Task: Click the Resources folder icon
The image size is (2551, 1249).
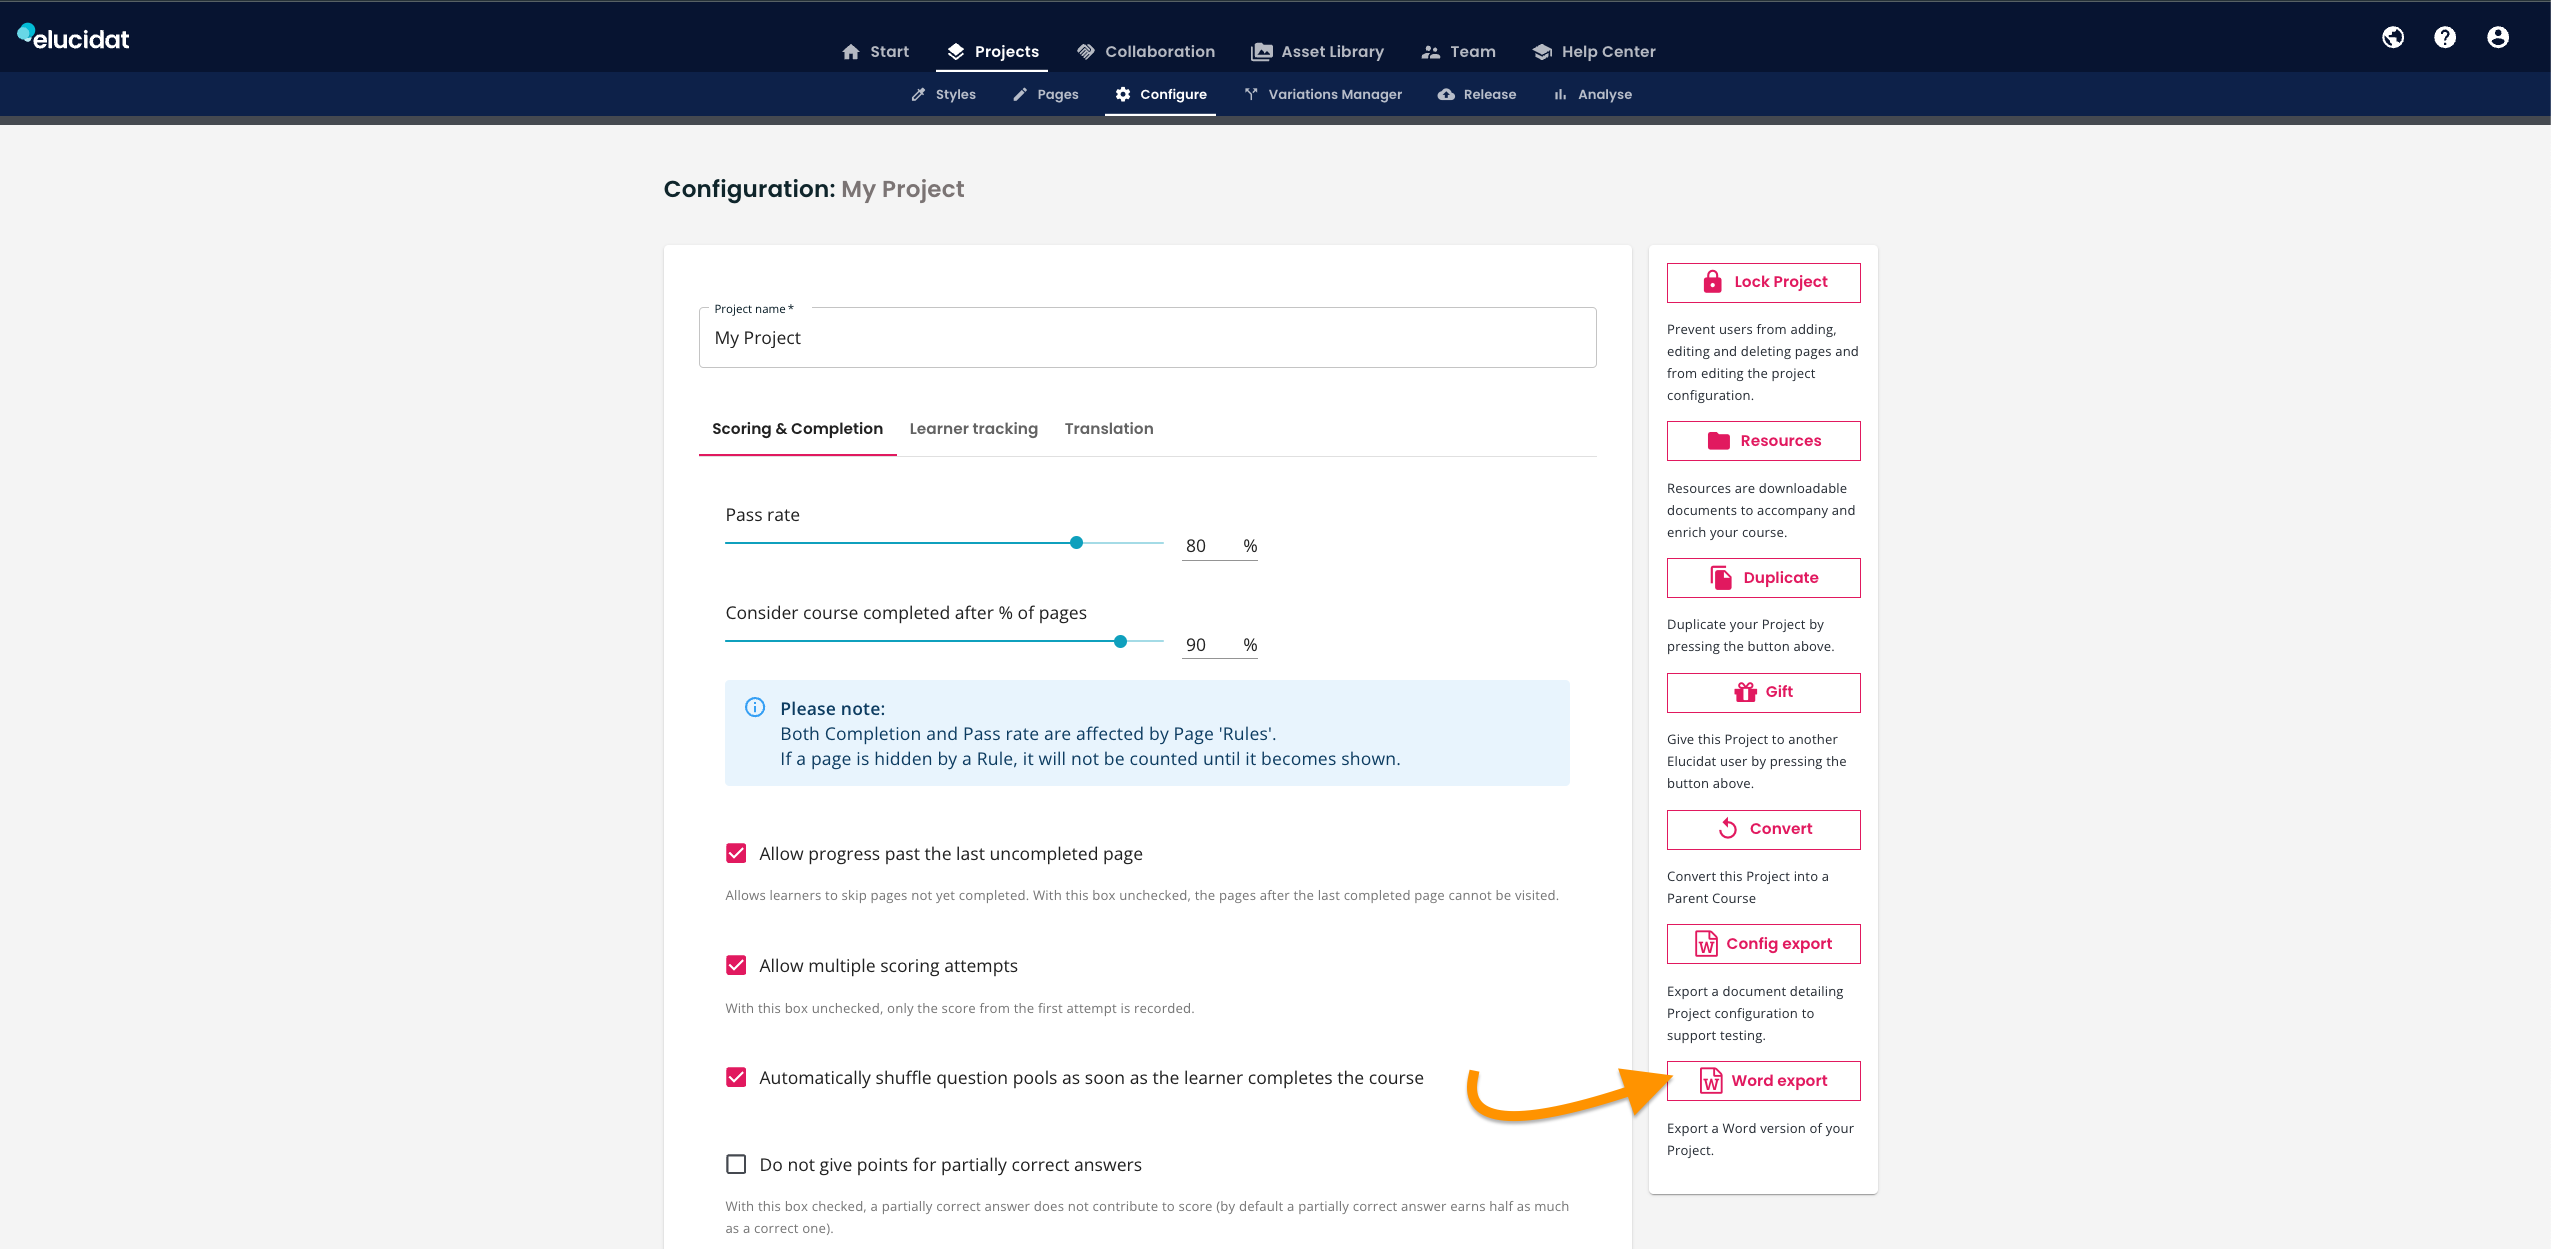Action: pyautogui.click(x=1719, y=441)
